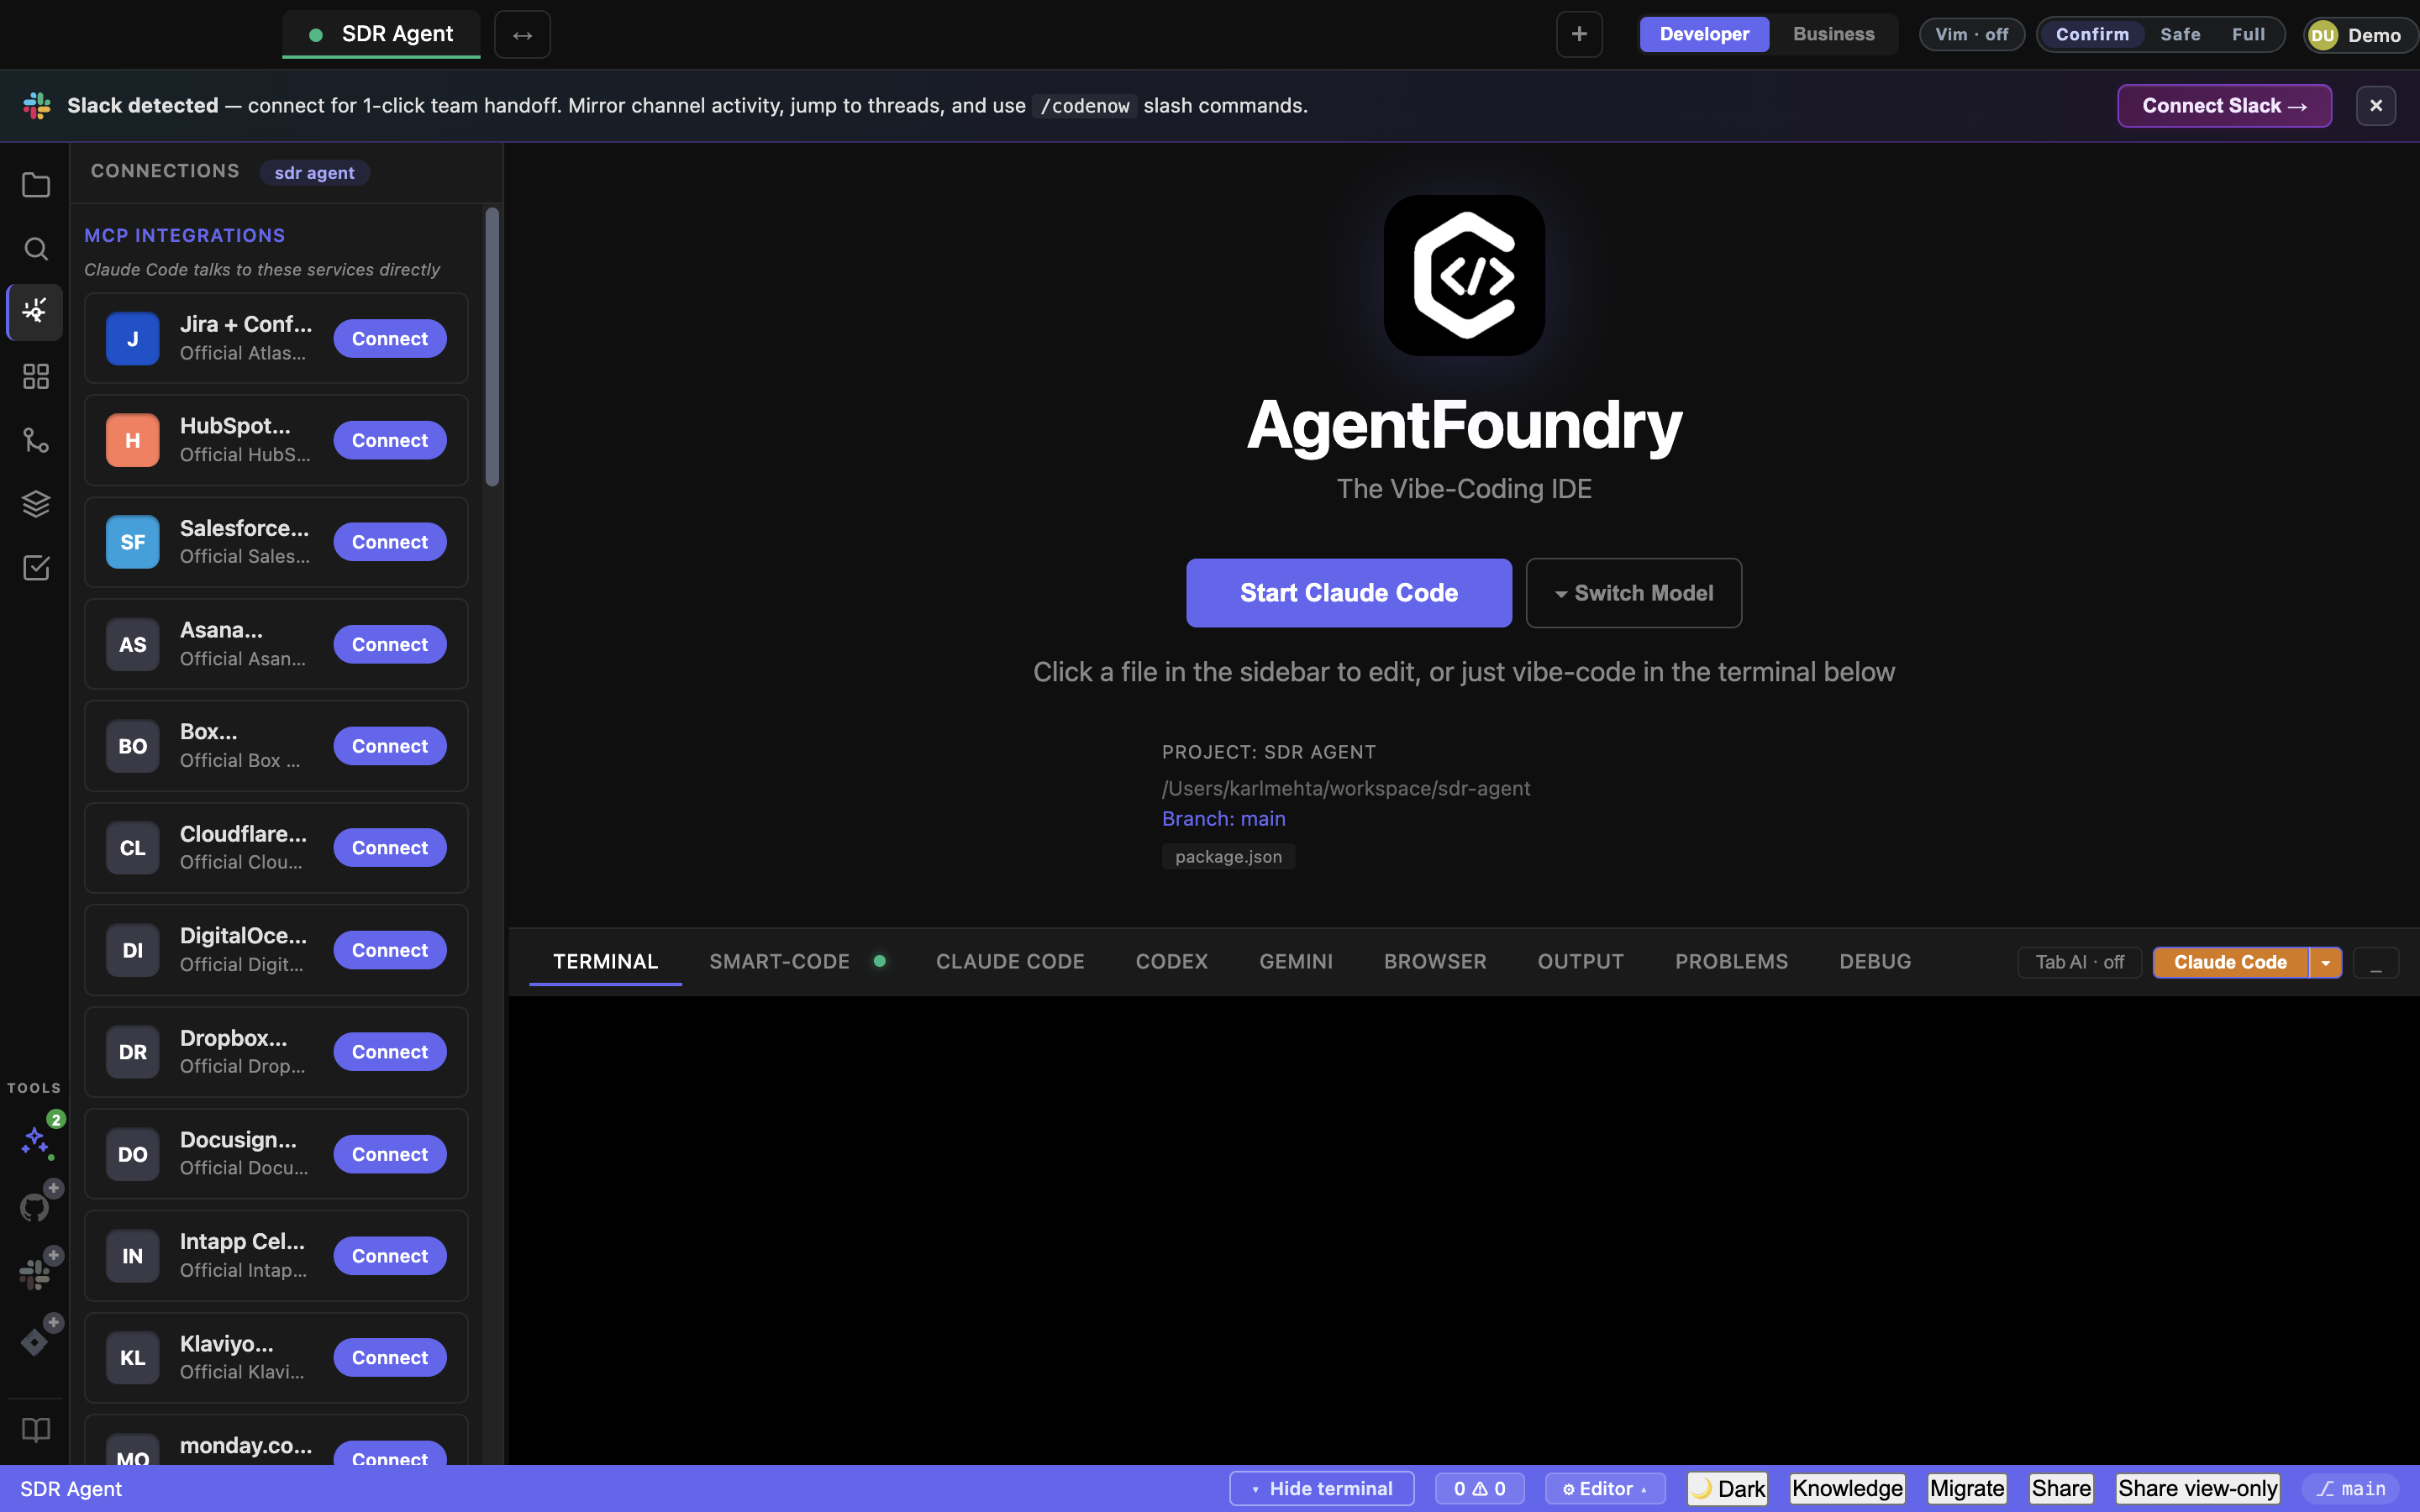Open the book documentation icon
The image size is (2420, 1512).
pyautogui.click(x=36, y=1430)
